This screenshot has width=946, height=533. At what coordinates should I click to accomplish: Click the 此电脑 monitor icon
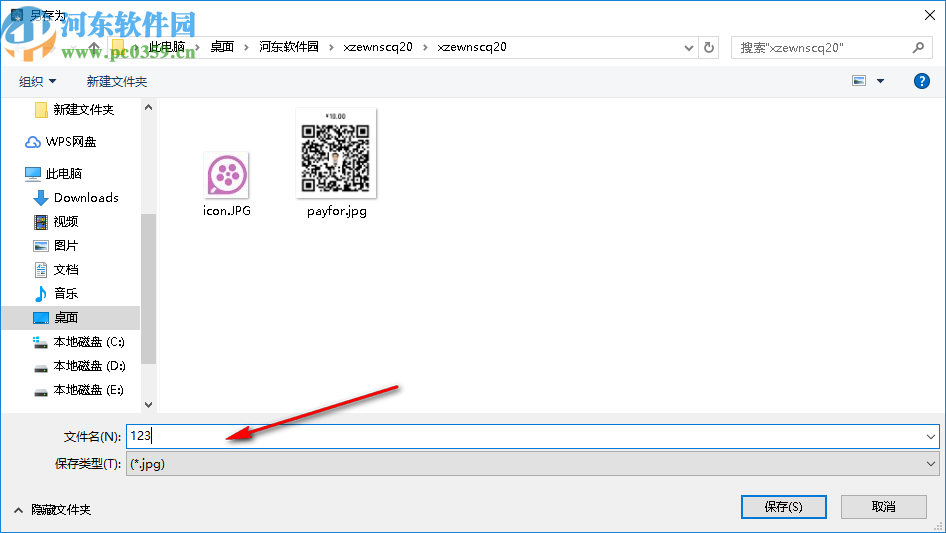tap(33, 174)
